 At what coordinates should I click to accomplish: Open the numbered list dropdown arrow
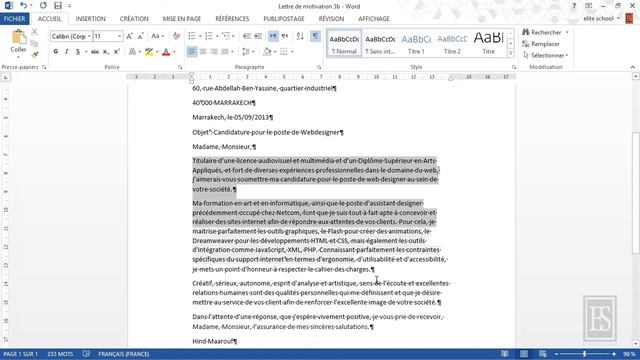217,36
